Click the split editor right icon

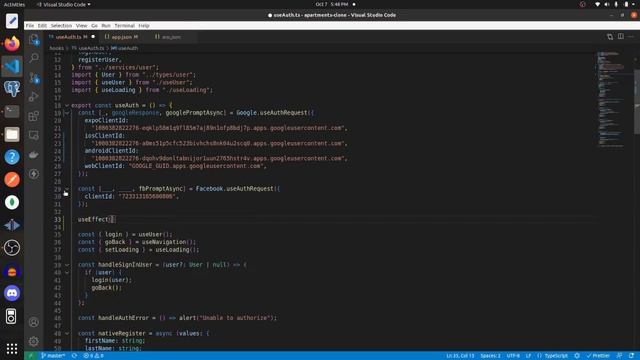(620, 37)
